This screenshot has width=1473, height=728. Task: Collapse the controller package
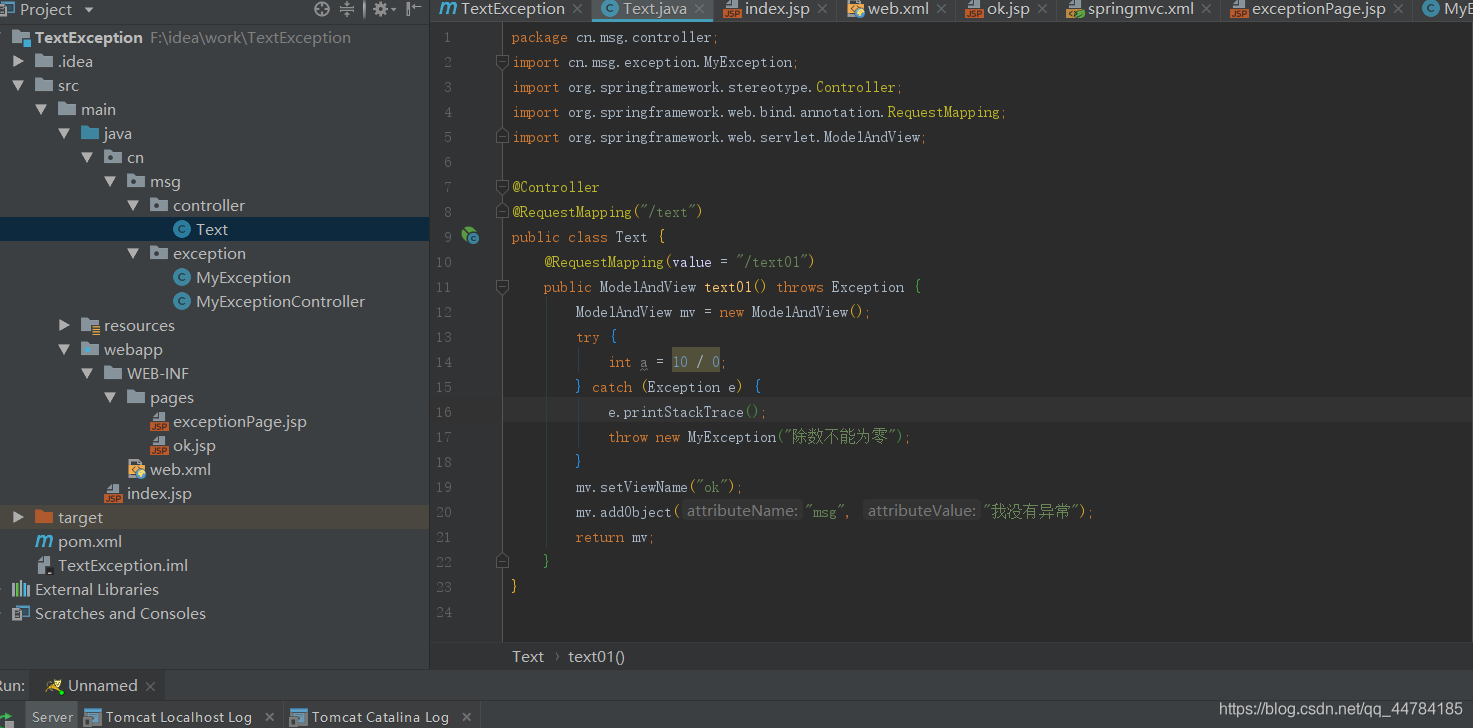(133, 206)
